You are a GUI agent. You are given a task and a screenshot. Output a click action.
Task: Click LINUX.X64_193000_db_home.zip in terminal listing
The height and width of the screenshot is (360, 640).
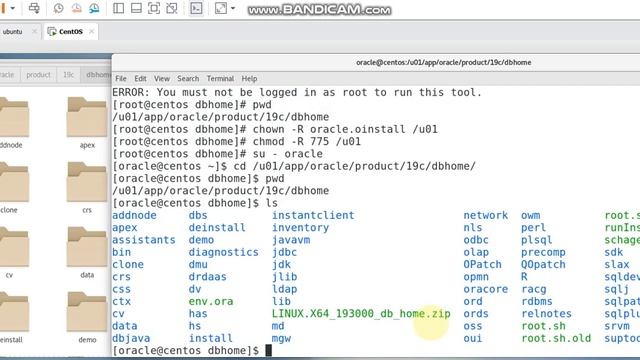tap(361, 313)
